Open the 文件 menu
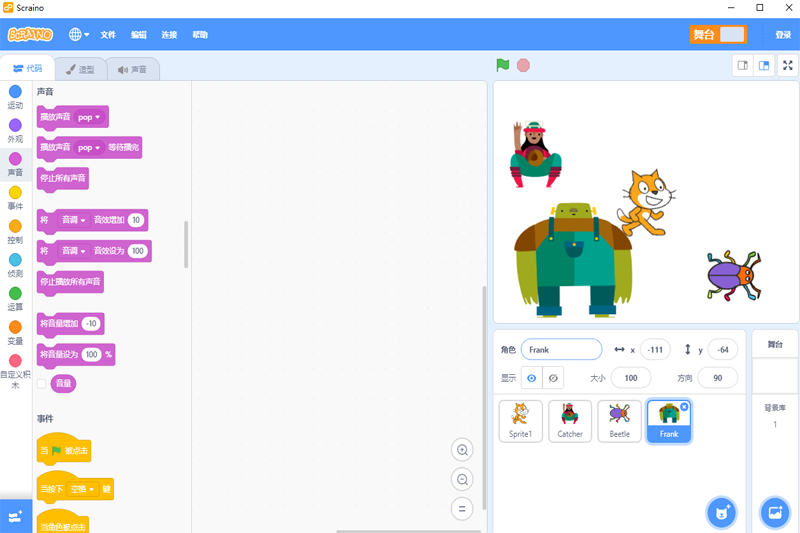This screenshot has width=800, height=533. coord(108,35)
